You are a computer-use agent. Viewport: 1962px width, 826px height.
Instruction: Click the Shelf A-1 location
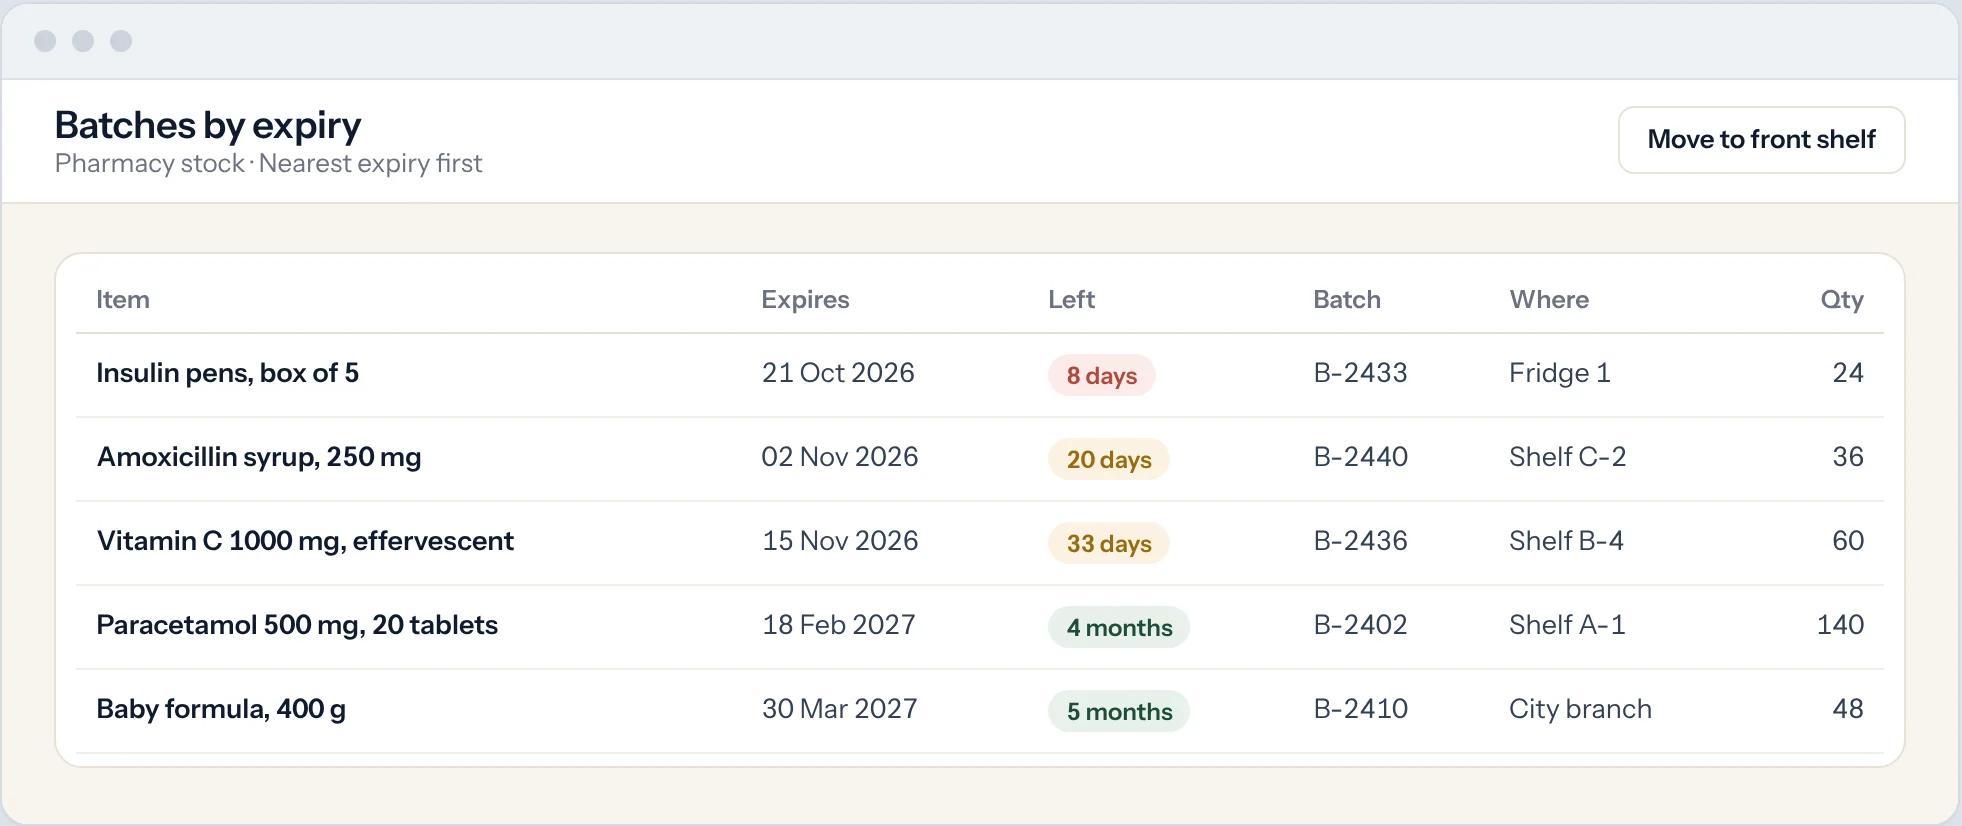coord(1567,625)
